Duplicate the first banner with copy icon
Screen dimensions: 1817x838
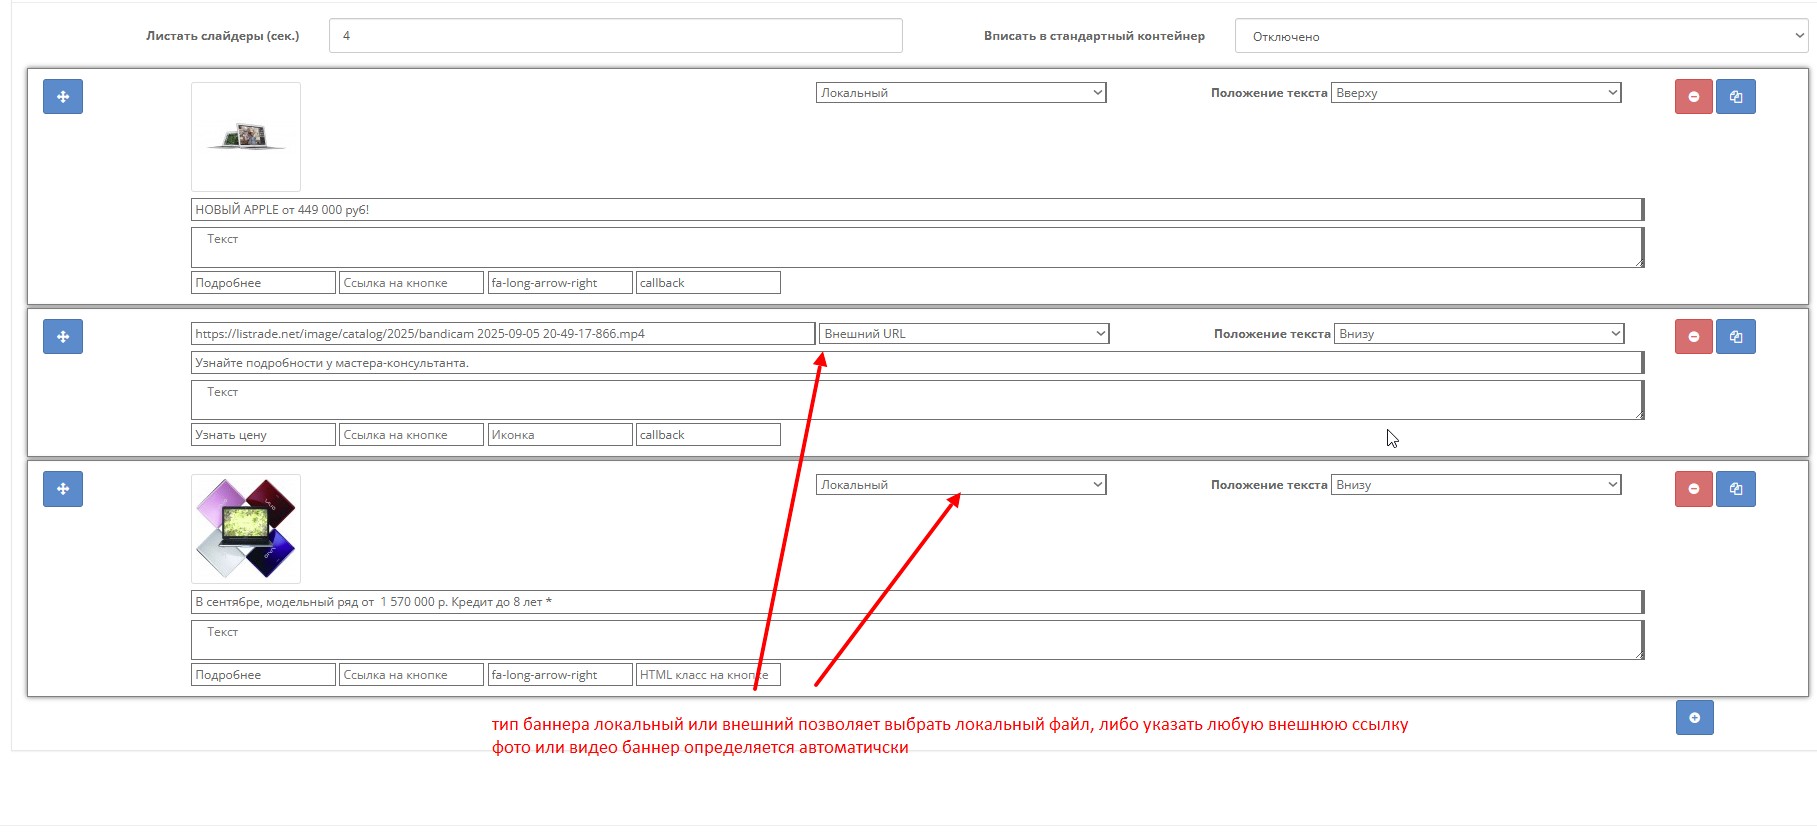pos(1735,97)
